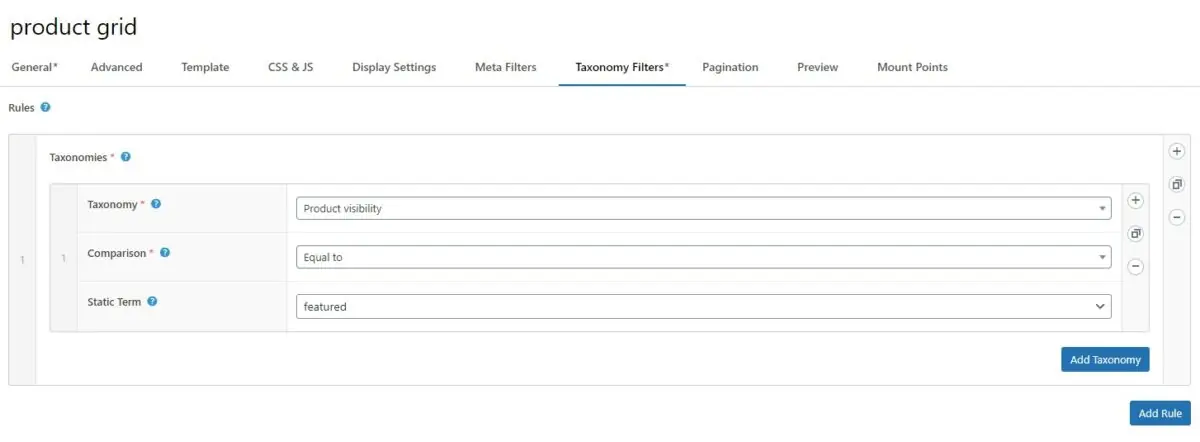1200x442 pixels.
Task: Click help icon next to Static Term
Action: 152,302
